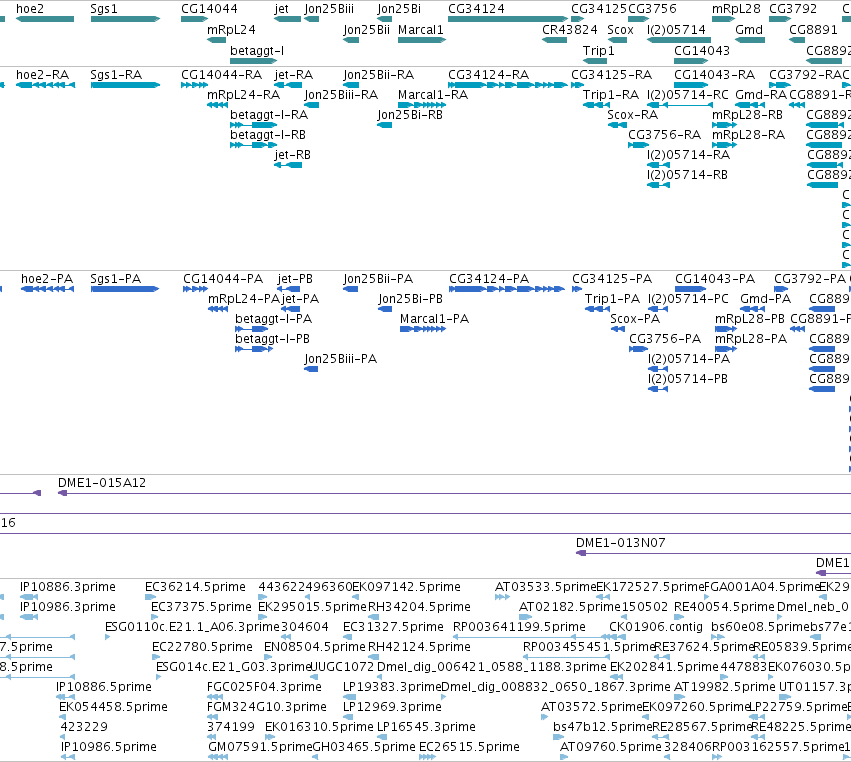
Task: Select the CG34124-RA transcript label
Action: pos(488,74)
